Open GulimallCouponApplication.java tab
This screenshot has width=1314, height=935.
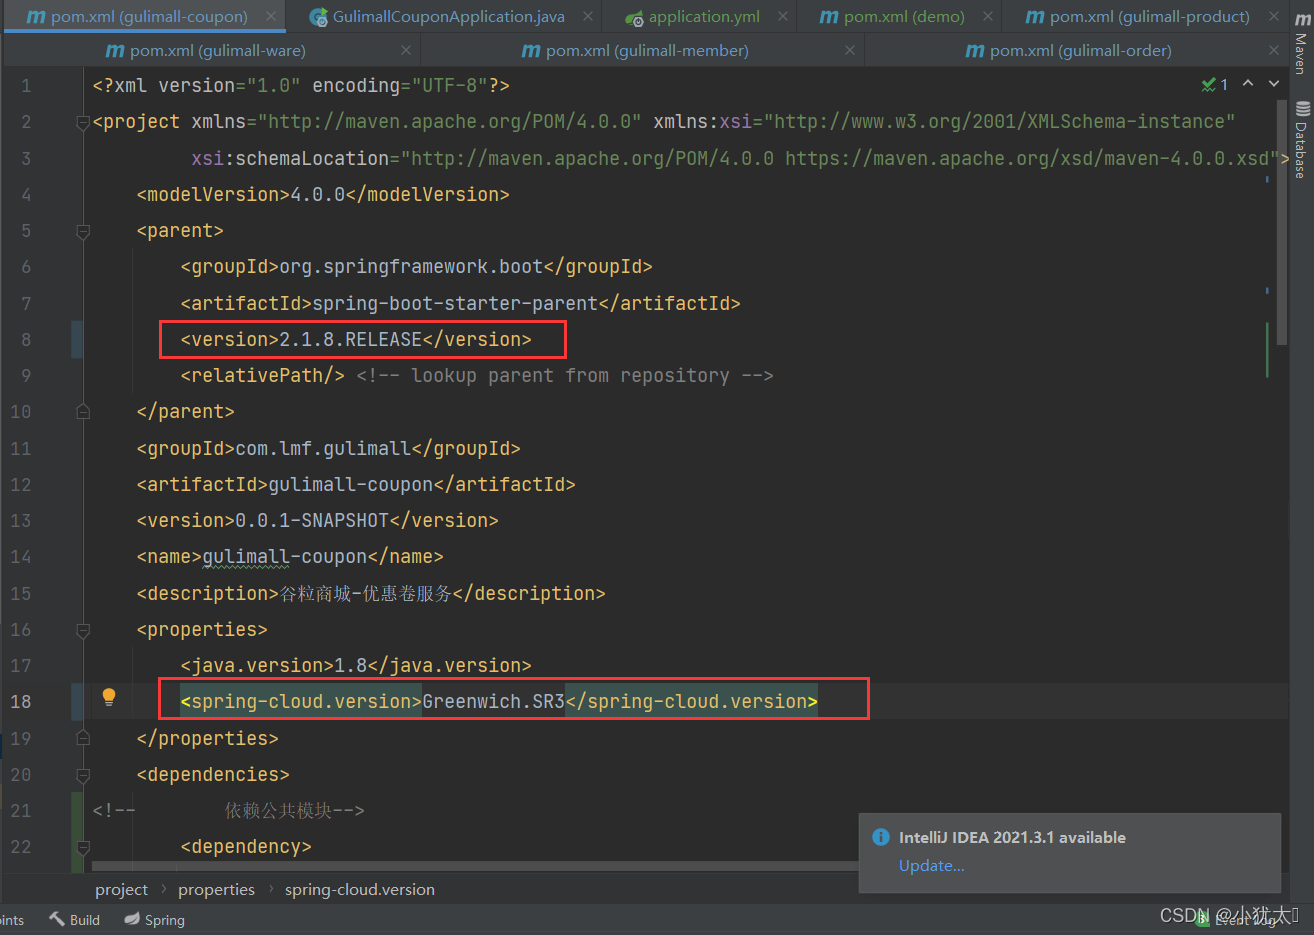[x=448, y=17]
